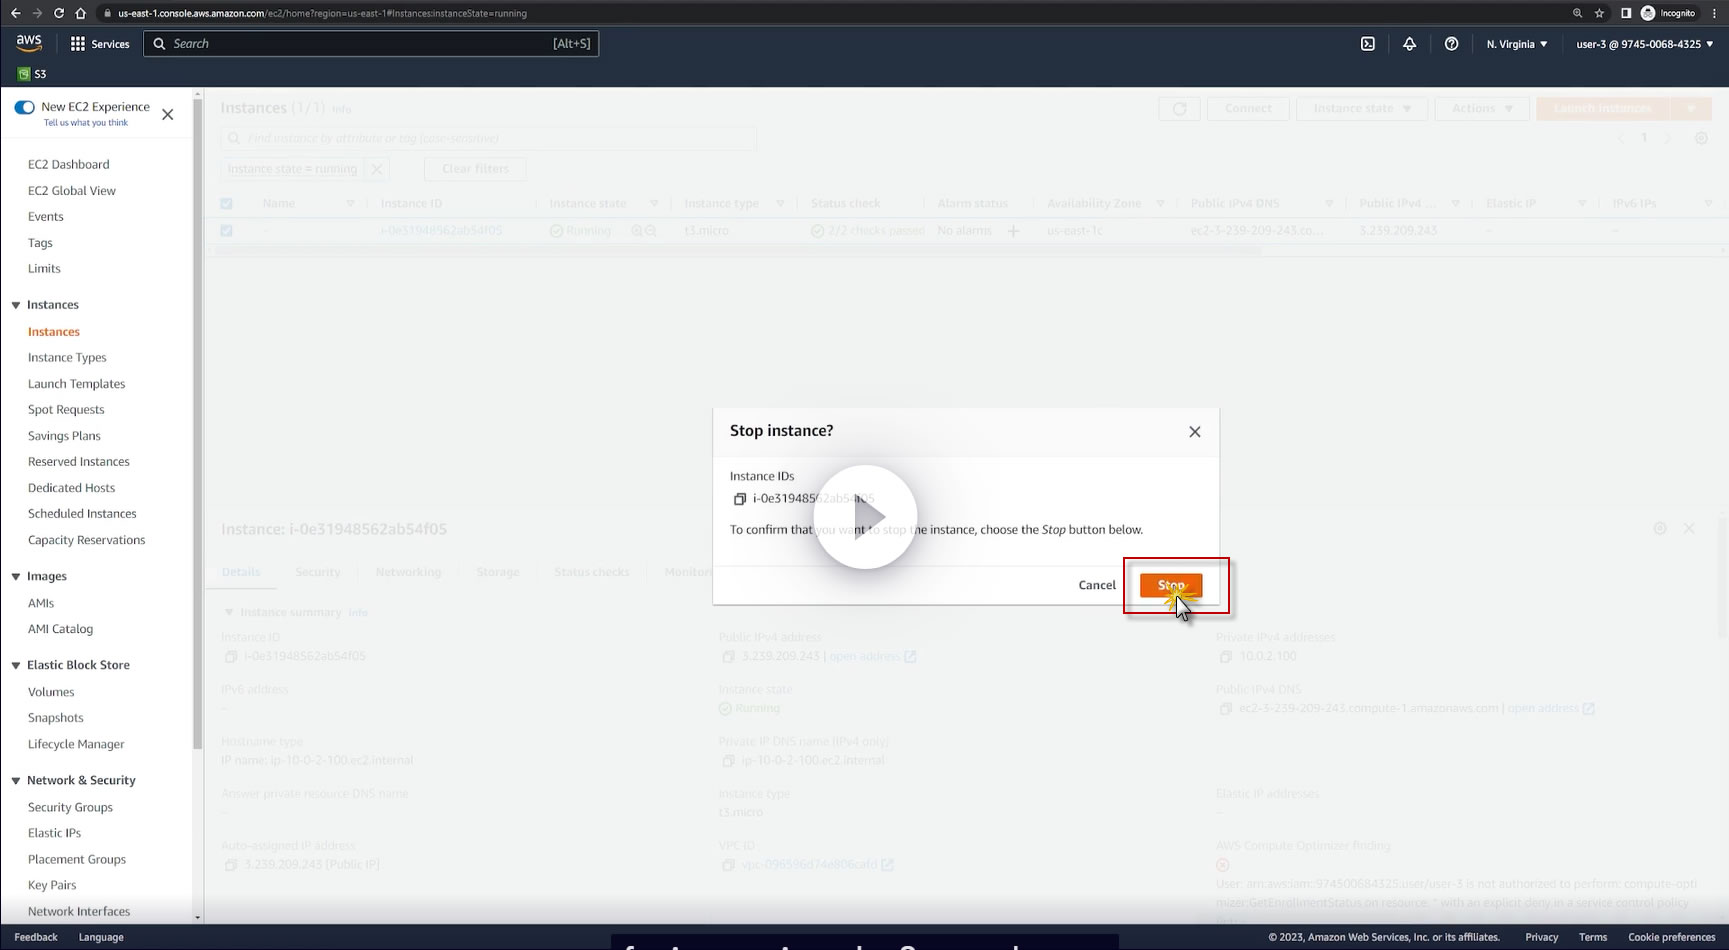Go to Volumes

coord(51,692)
